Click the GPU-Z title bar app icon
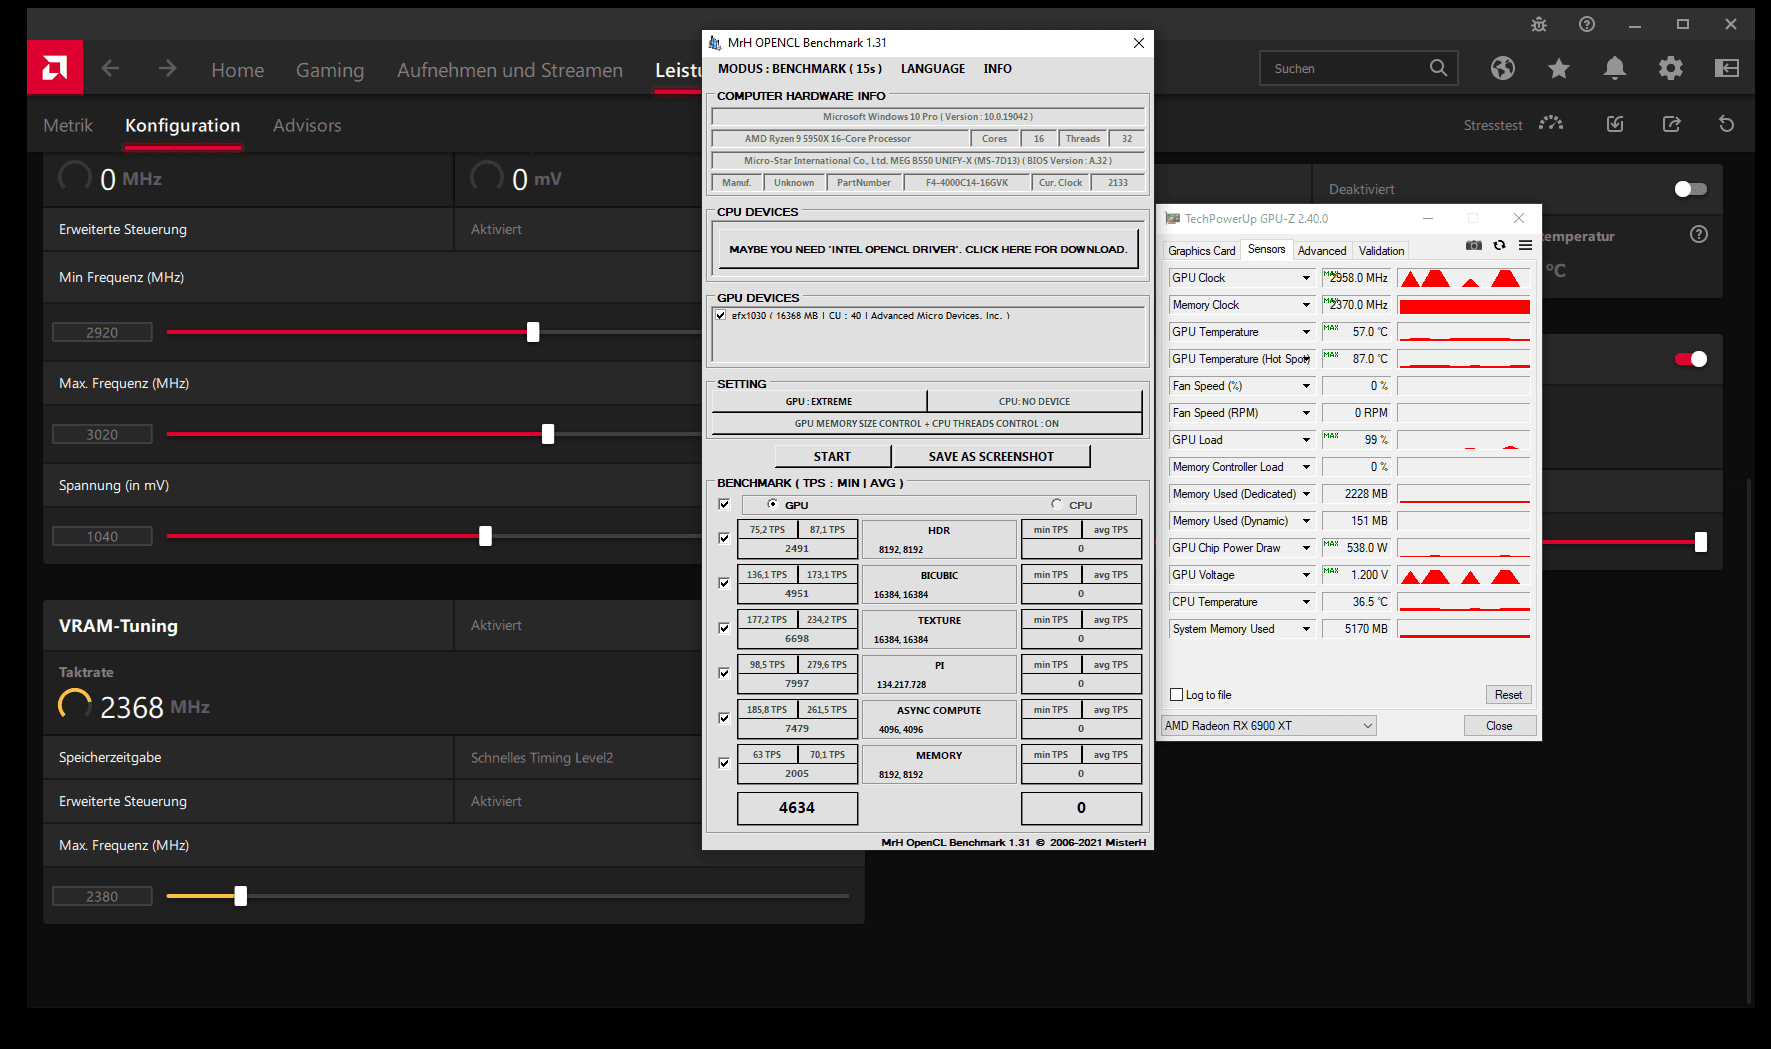The height and width of the screenshot is (1049, 1771). [1173, 218]
